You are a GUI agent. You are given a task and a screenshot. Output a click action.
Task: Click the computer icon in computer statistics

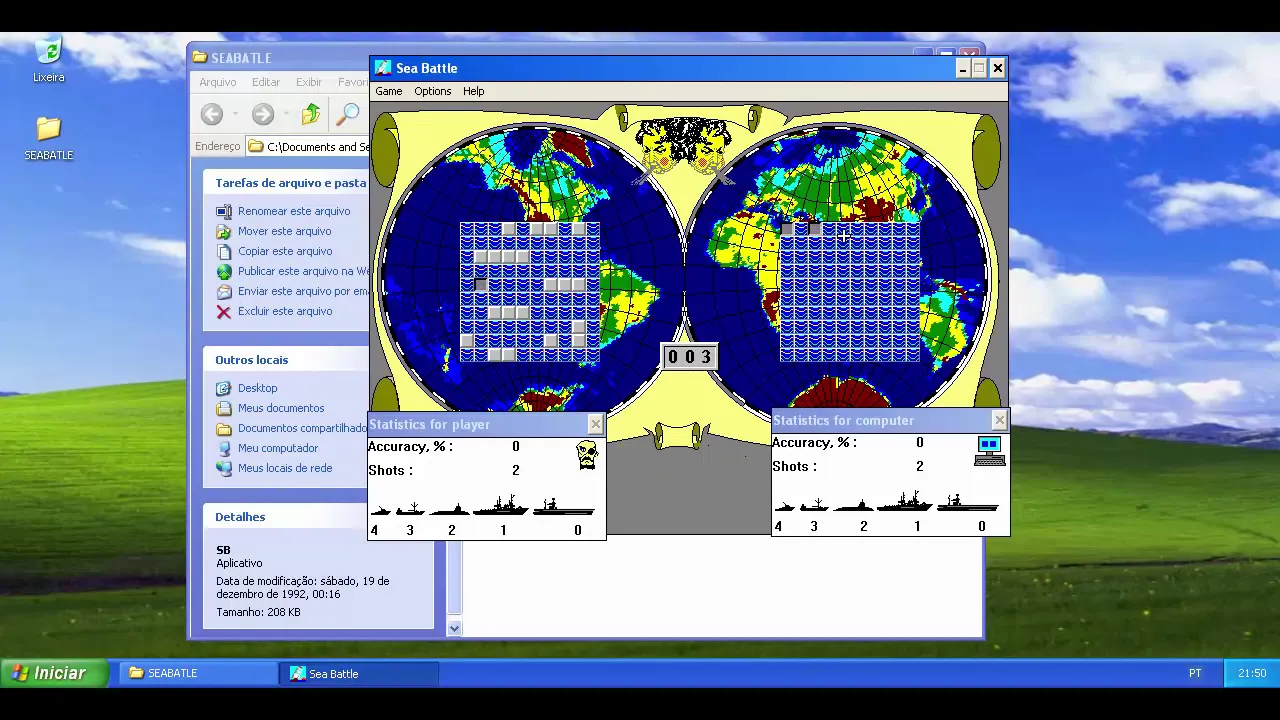(989, 450)
